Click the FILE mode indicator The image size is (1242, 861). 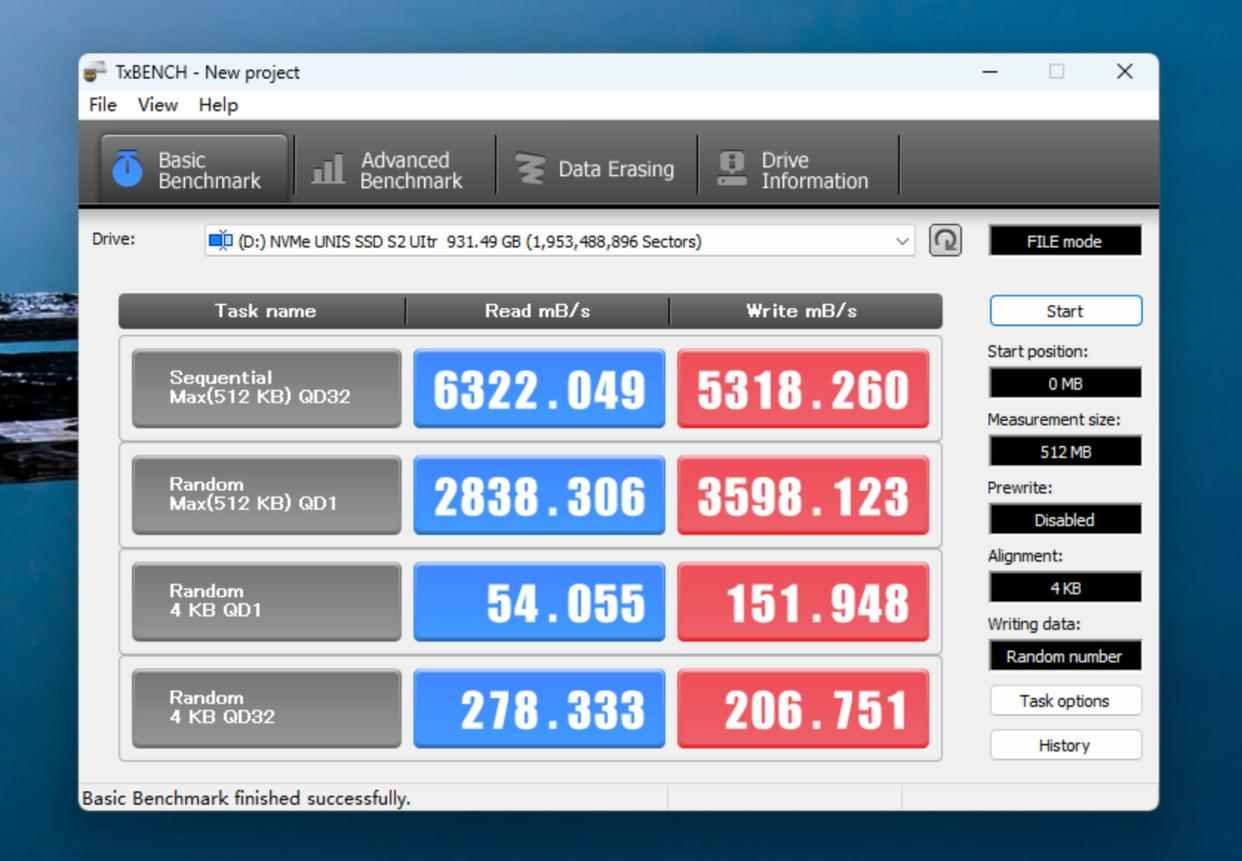point(1065,241)
